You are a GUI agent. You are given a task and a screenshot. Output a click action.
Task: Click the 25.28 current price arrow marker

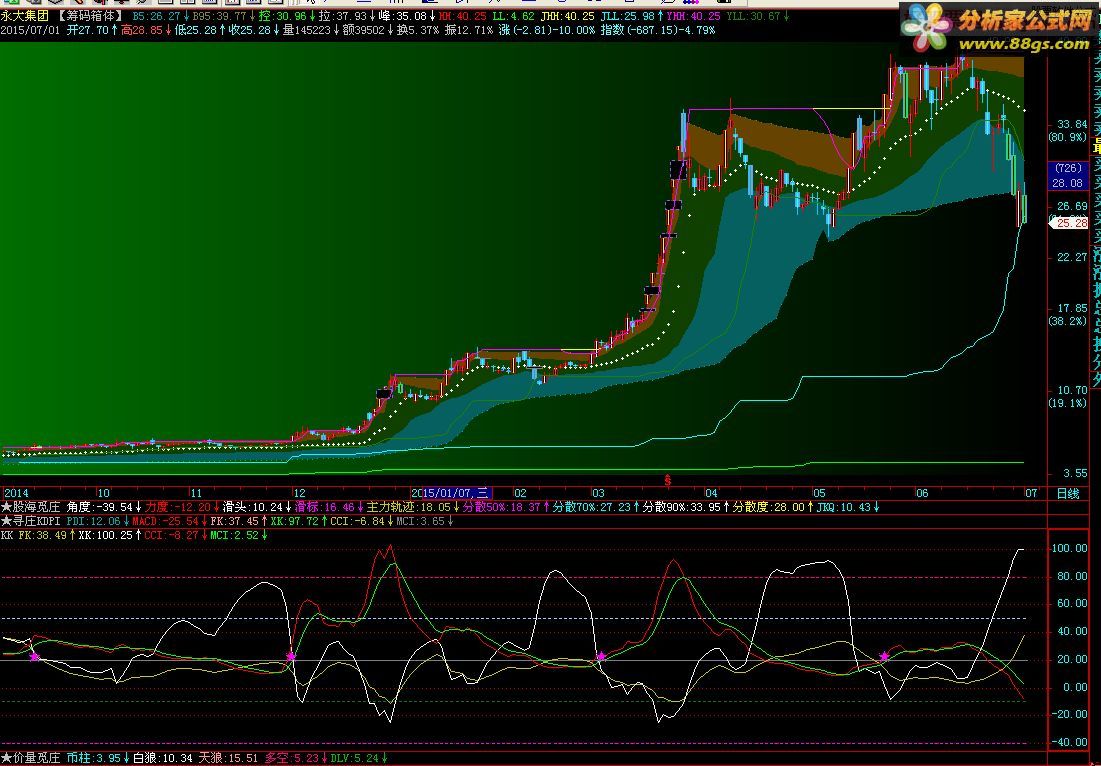1069,223
